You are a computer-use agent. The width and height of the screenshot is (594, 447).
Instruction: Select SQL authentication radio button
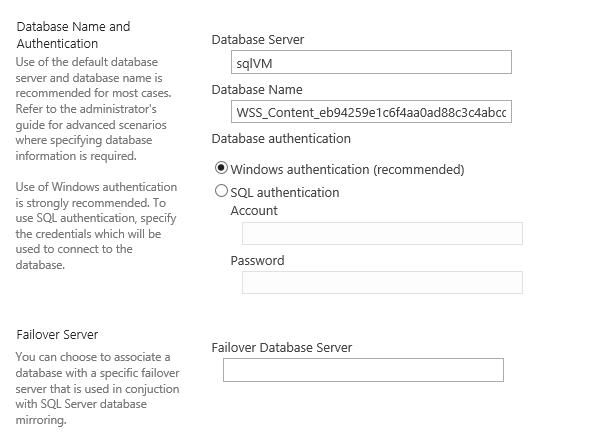coord(221,191)
